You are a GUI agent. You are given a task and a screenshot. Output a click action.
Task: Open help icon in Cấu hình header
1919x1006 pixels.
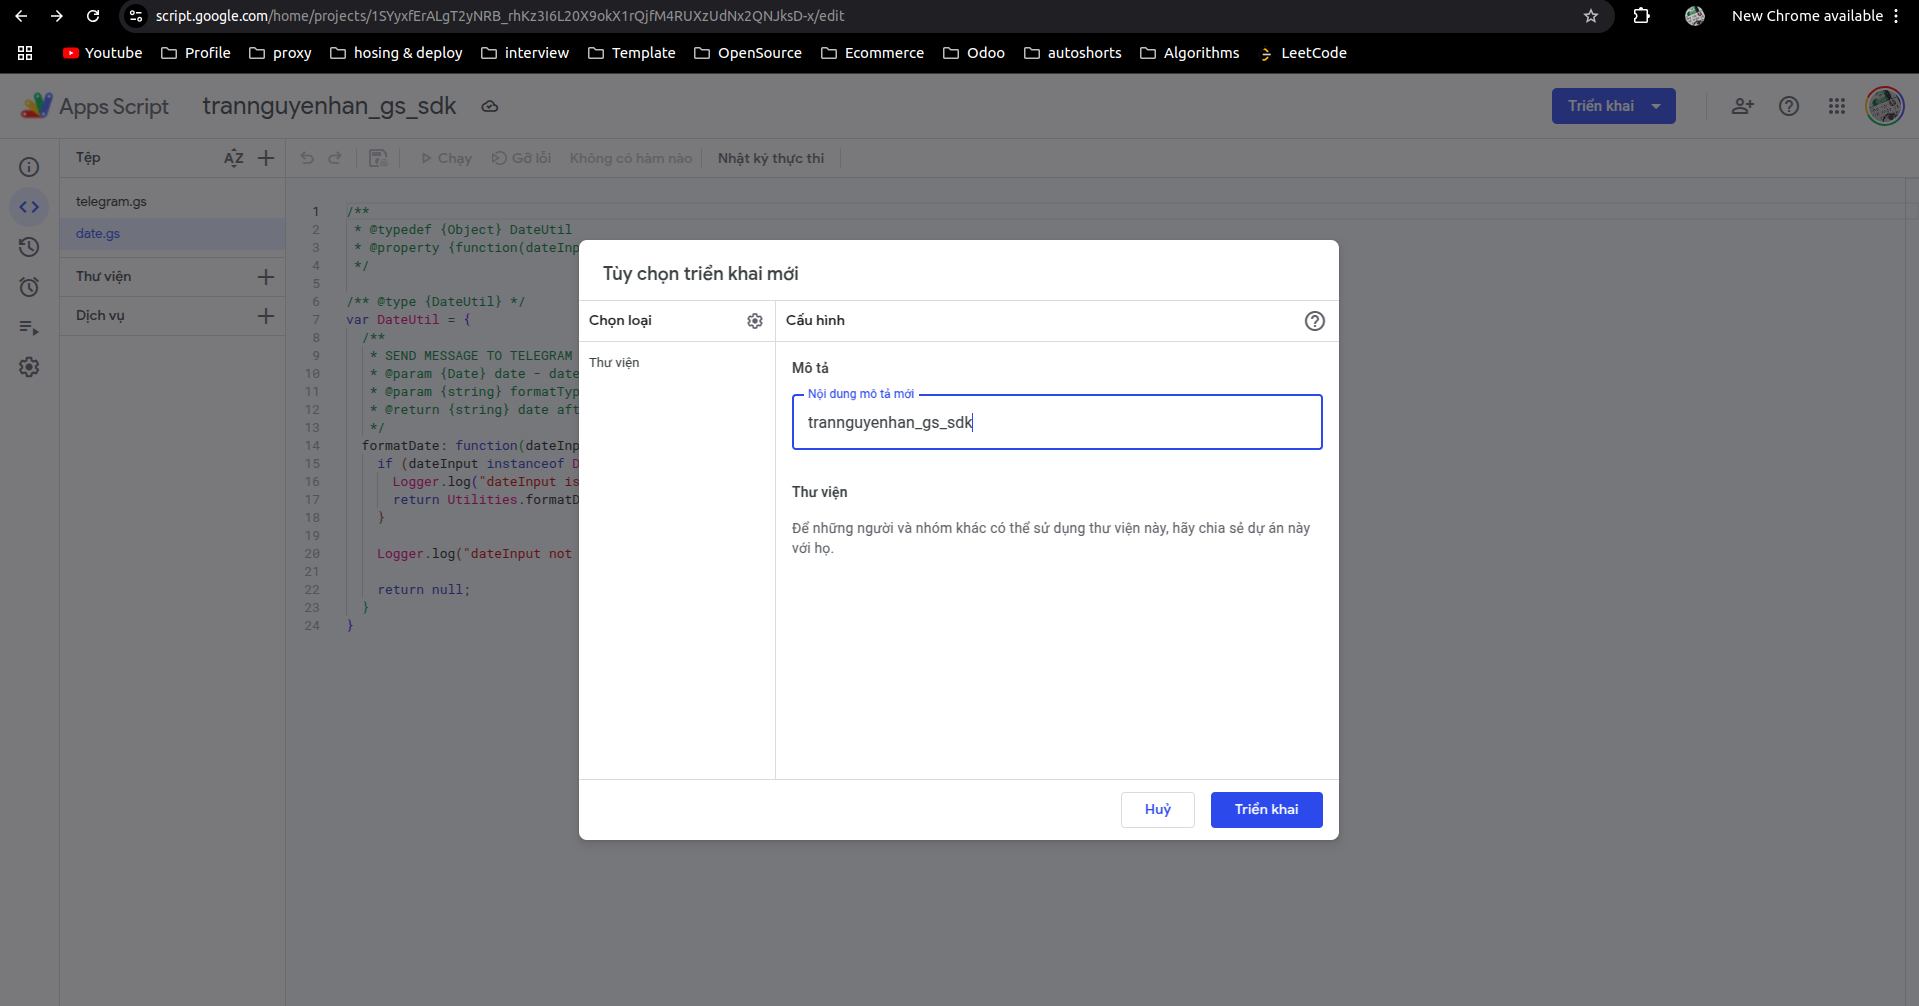tap(1314, 321)
